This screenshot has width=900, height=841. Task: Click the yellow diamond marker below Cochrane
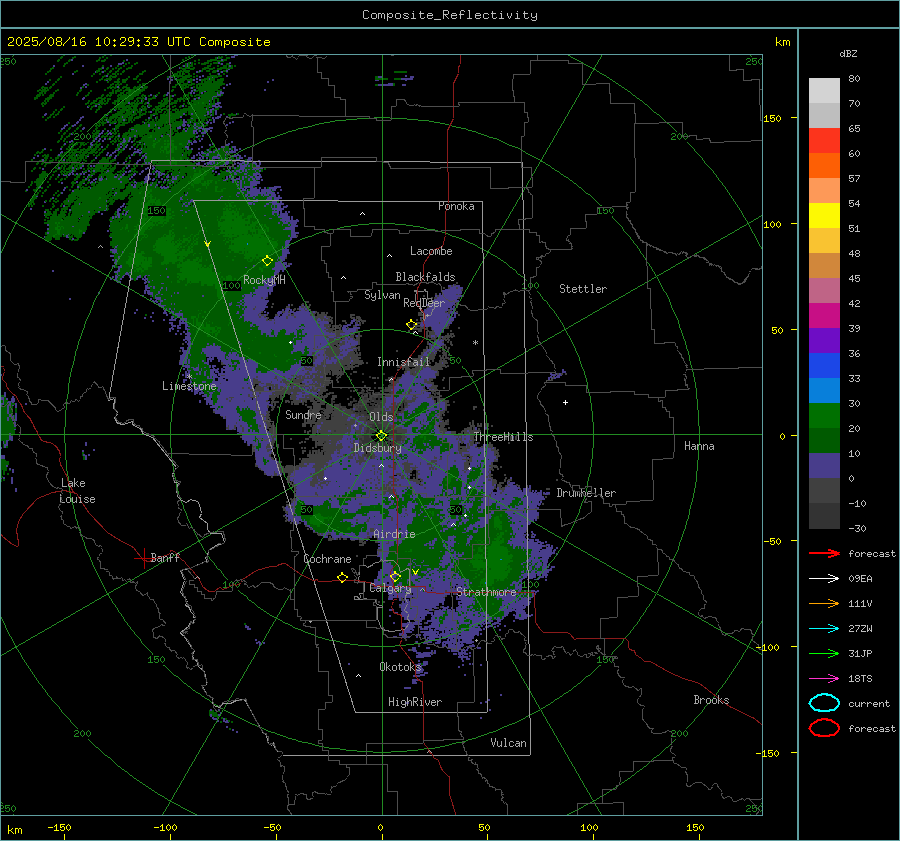(x=342, y=577)
